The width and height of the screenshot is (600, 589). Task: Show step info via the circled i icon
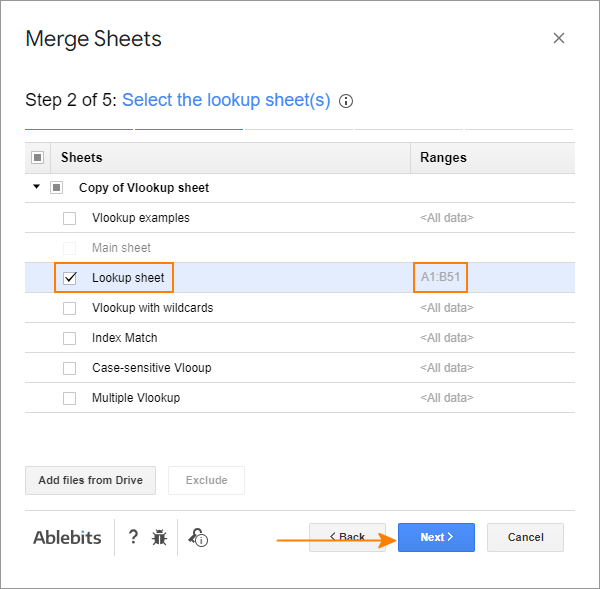346,101
